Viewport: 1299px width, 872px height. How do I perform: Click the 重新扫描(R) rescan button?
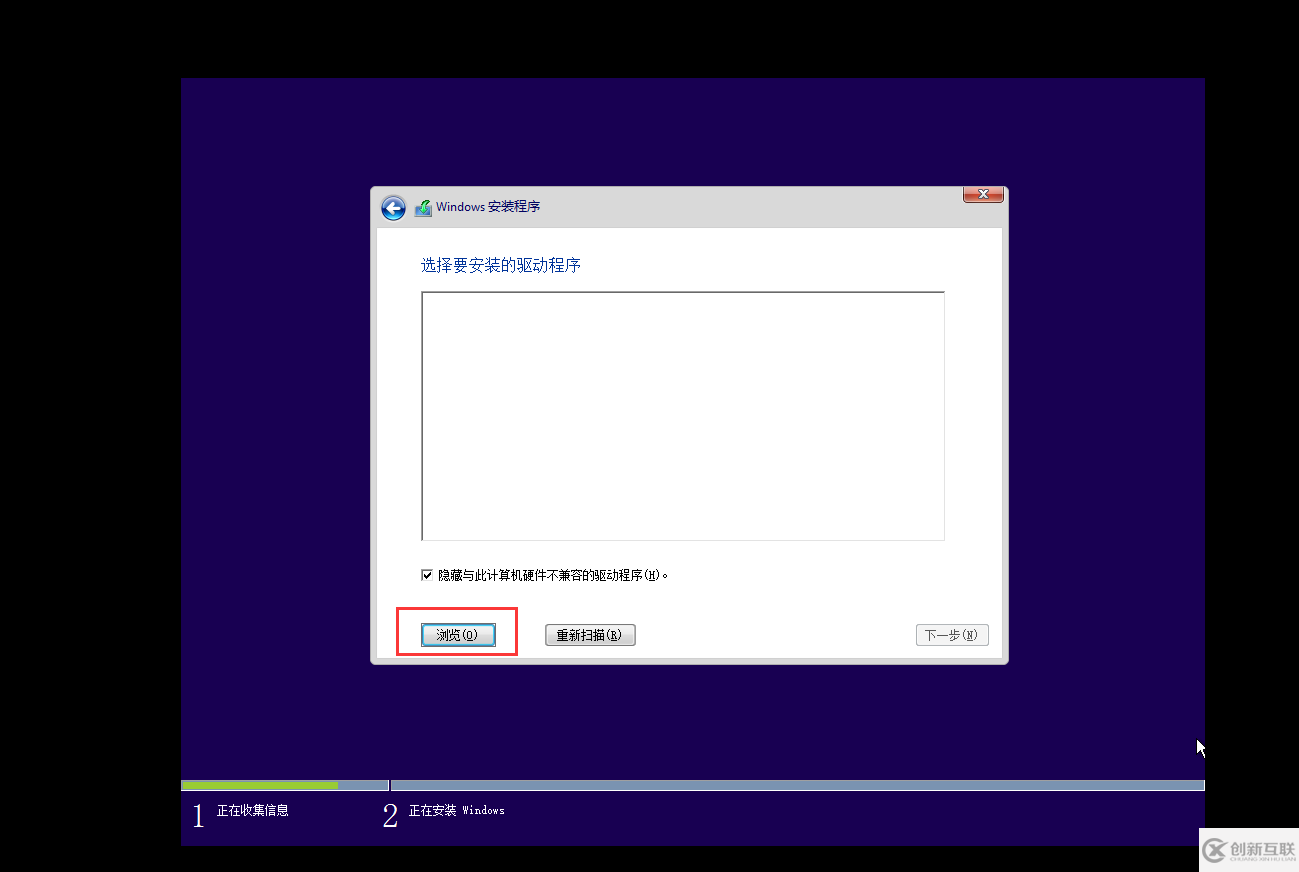click(x=590, y=635)
